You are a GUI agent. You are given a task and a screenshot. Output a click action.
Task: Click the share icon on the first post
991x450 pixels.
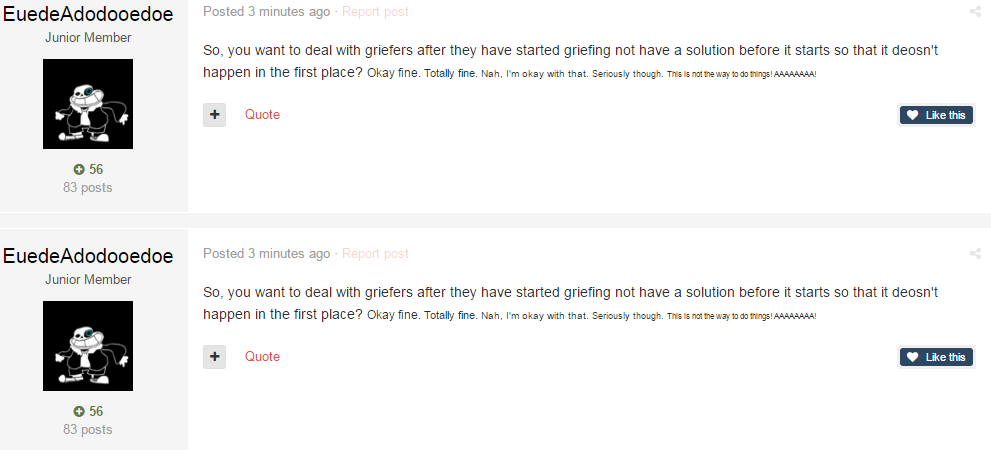click(975, 12)
